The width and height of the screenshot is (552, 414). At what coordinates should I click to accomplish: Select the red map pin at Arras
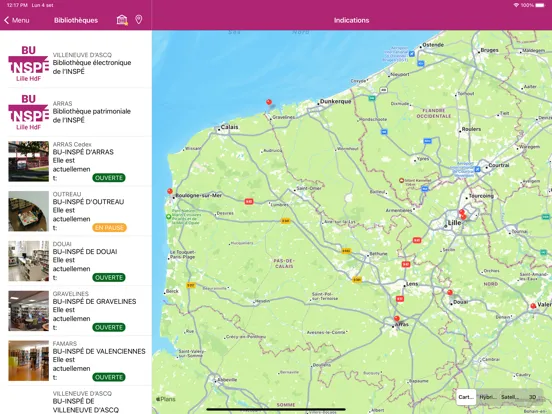click(x=397, y=319)
